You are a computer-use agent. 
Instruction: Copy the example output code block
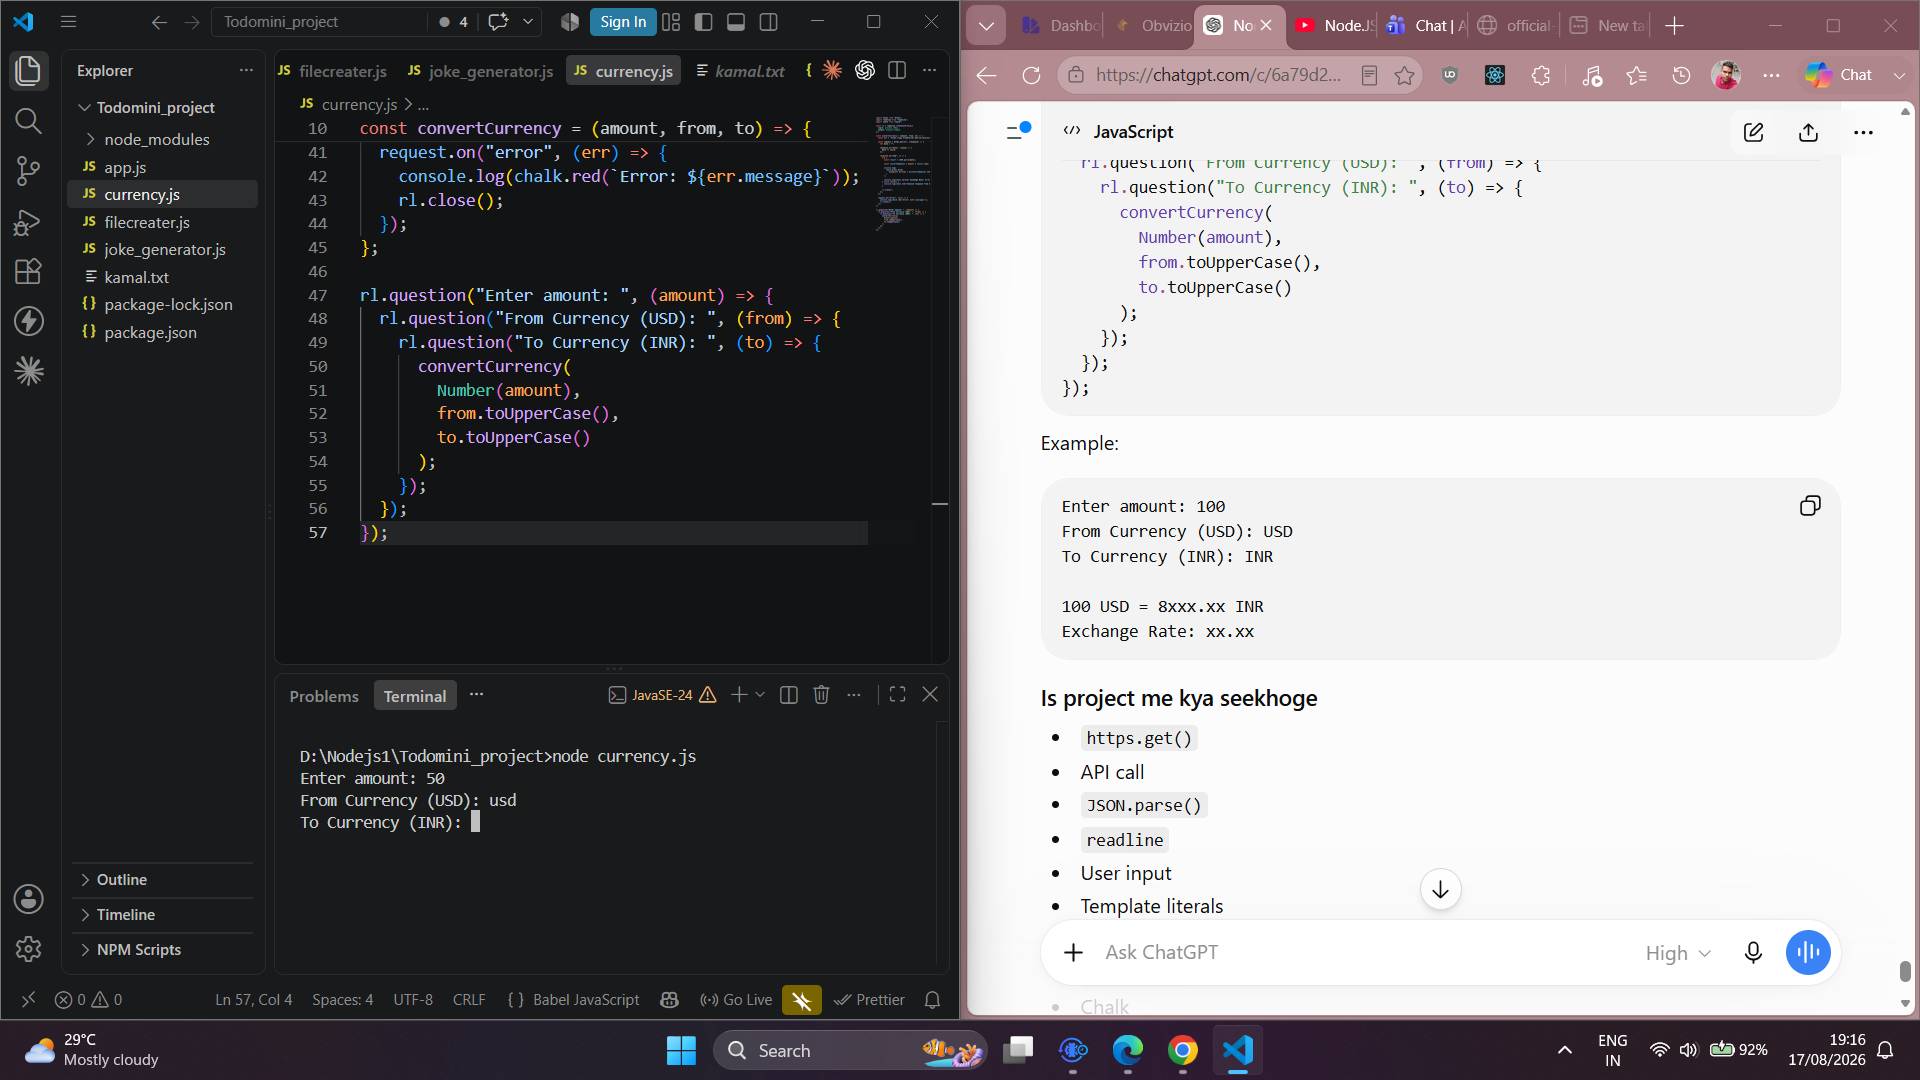[1810, 506]
